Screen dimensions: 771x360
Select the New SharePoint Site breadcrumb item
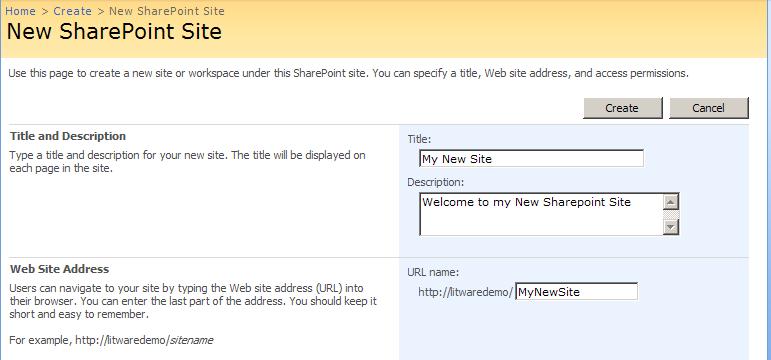pyautogui.click(x=167, y=11)
